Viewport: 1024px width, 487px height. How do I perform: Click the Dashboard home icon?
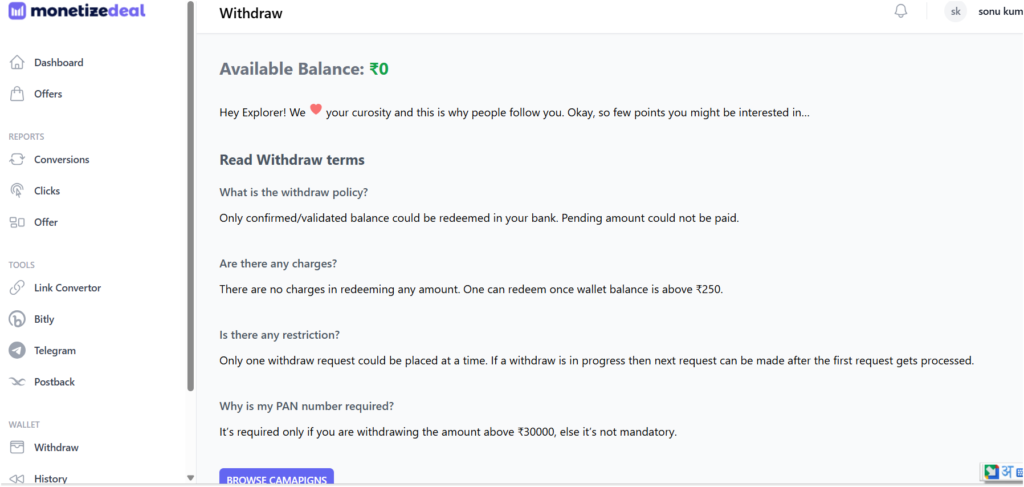17,63
